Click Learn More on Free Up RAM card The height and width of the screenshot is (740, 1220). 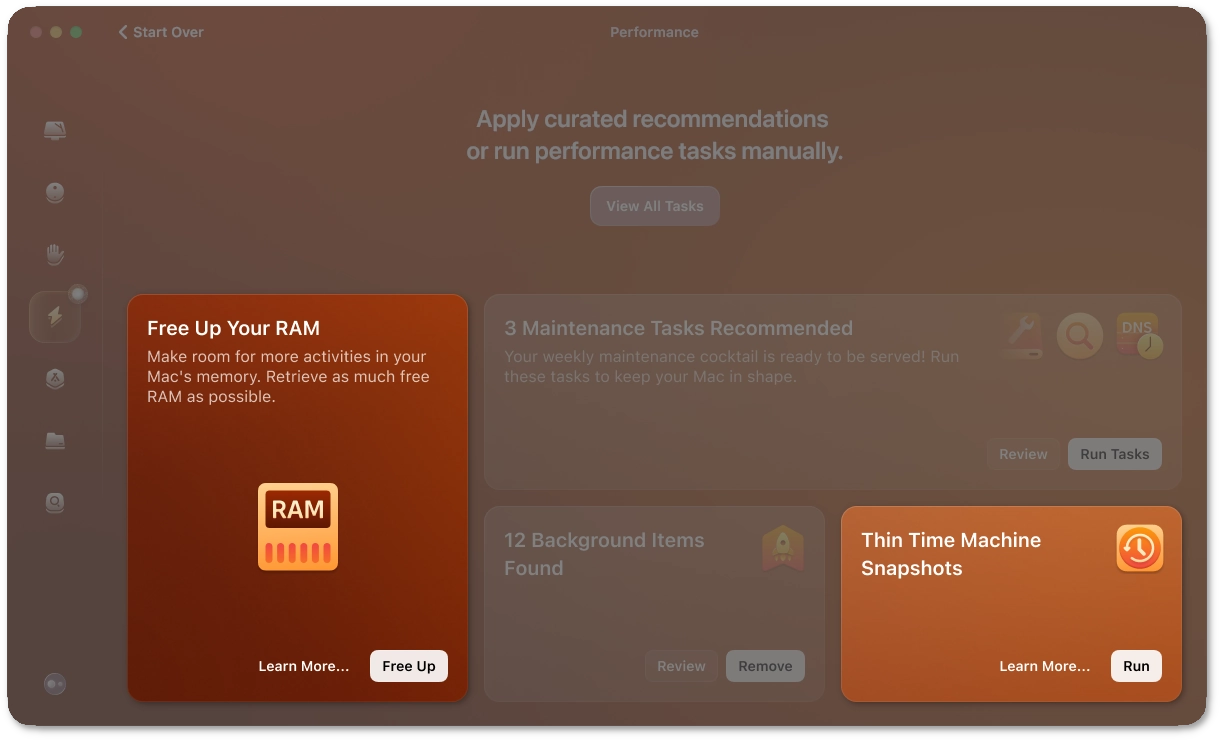[304, 666]
